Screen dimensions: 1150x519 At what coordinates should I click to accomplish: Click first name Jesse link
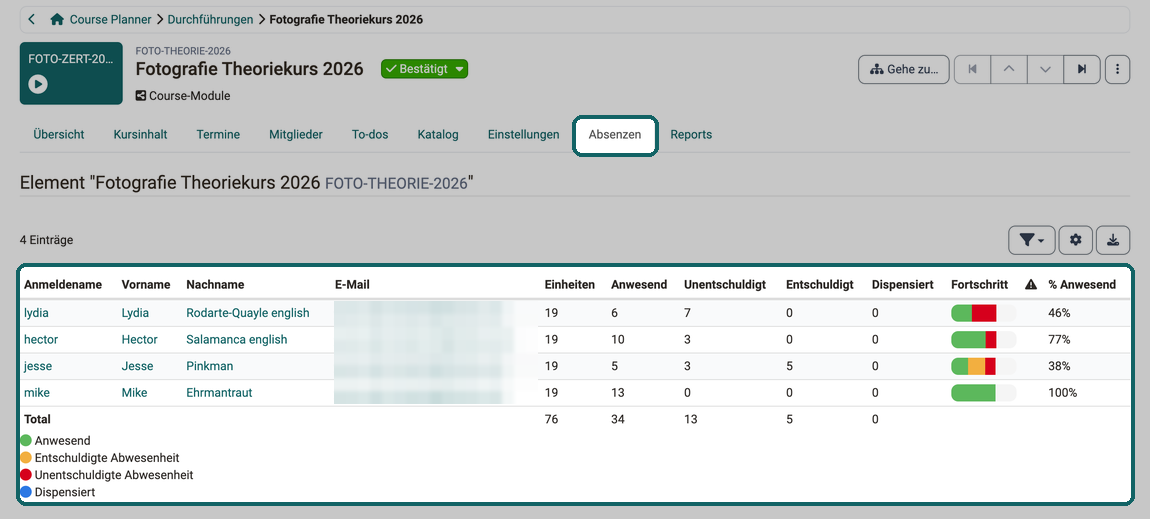click(136, 366)
